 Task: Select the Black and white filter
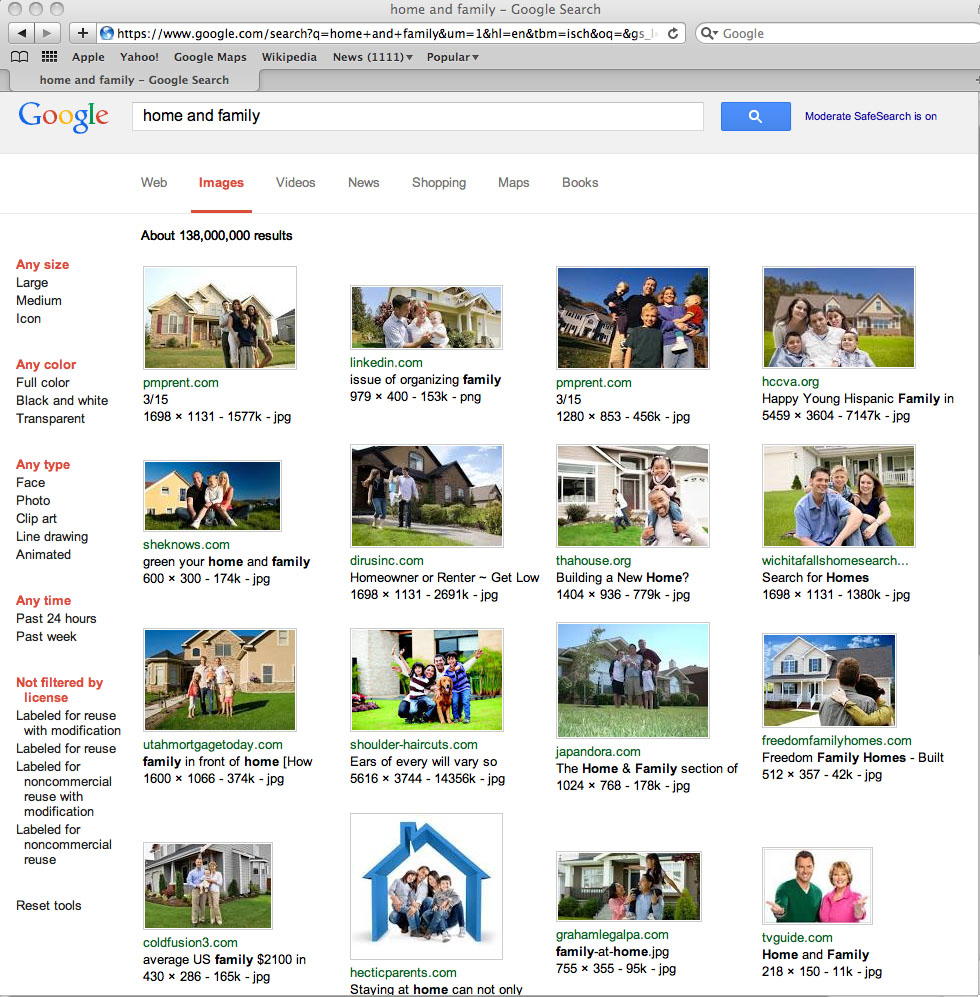[62, 401]
